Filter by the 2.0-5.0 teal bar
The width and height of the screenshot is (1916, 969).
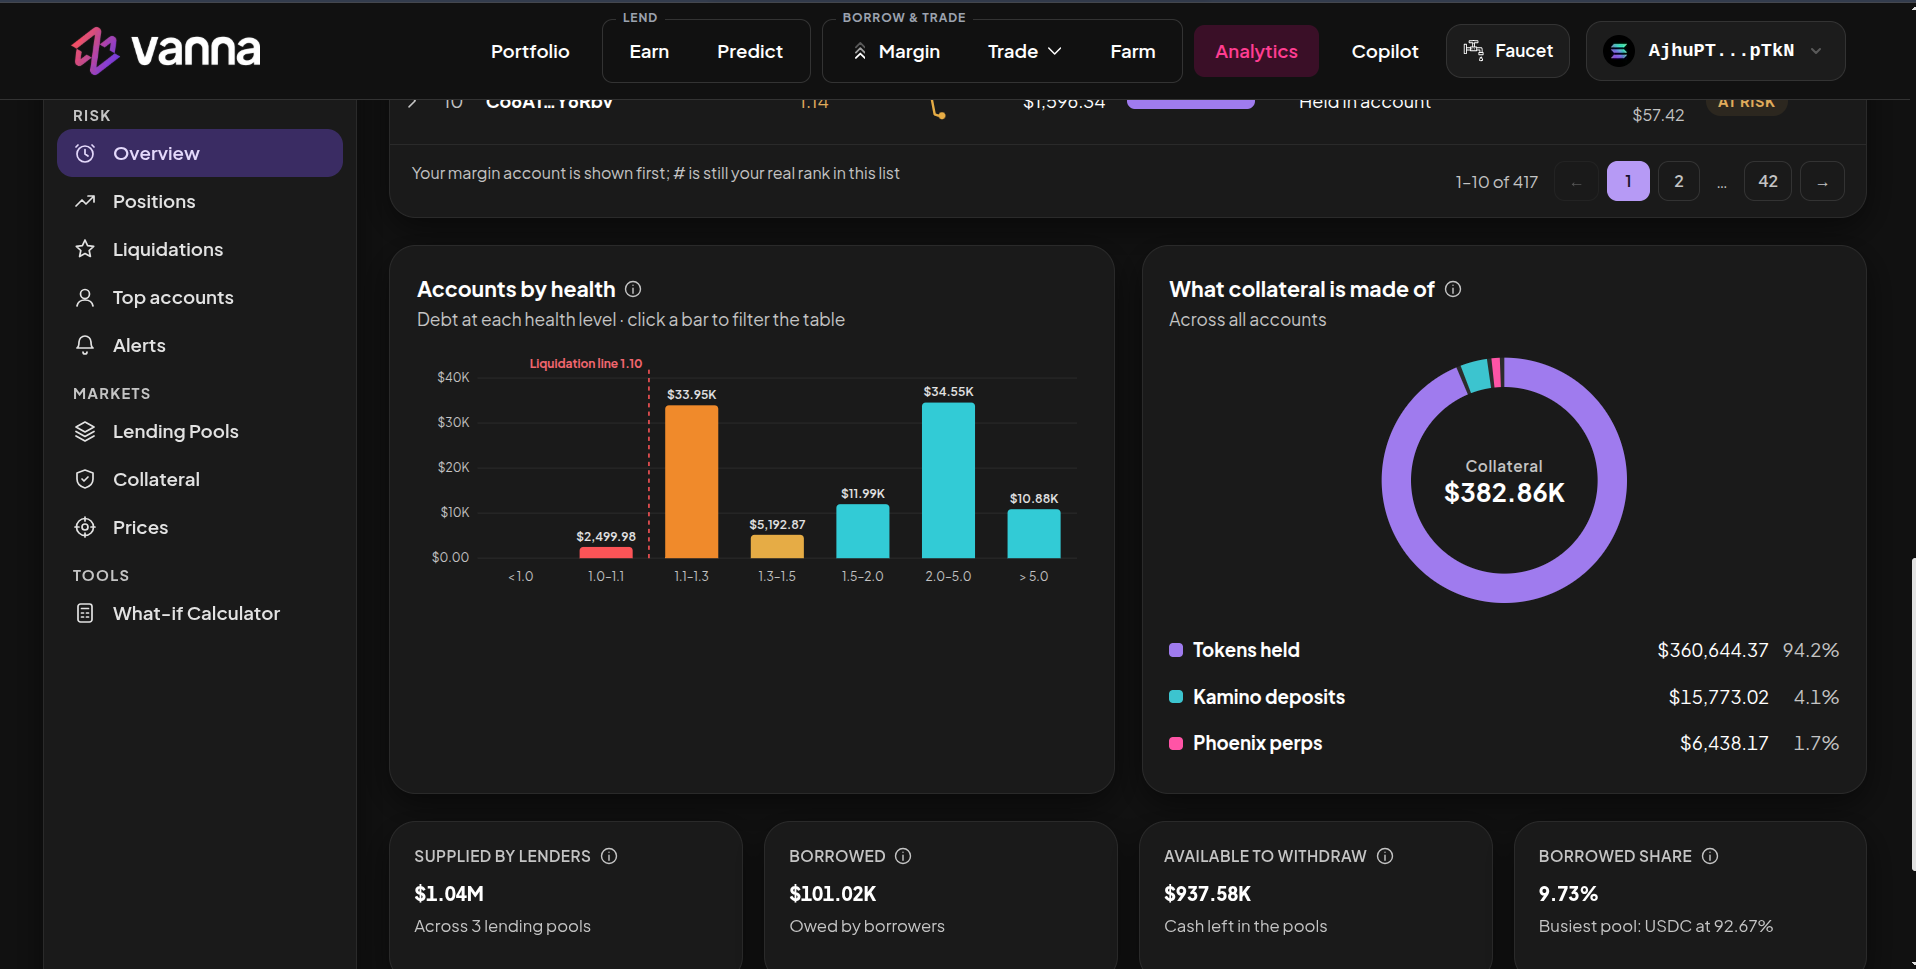tap(948, 480)
